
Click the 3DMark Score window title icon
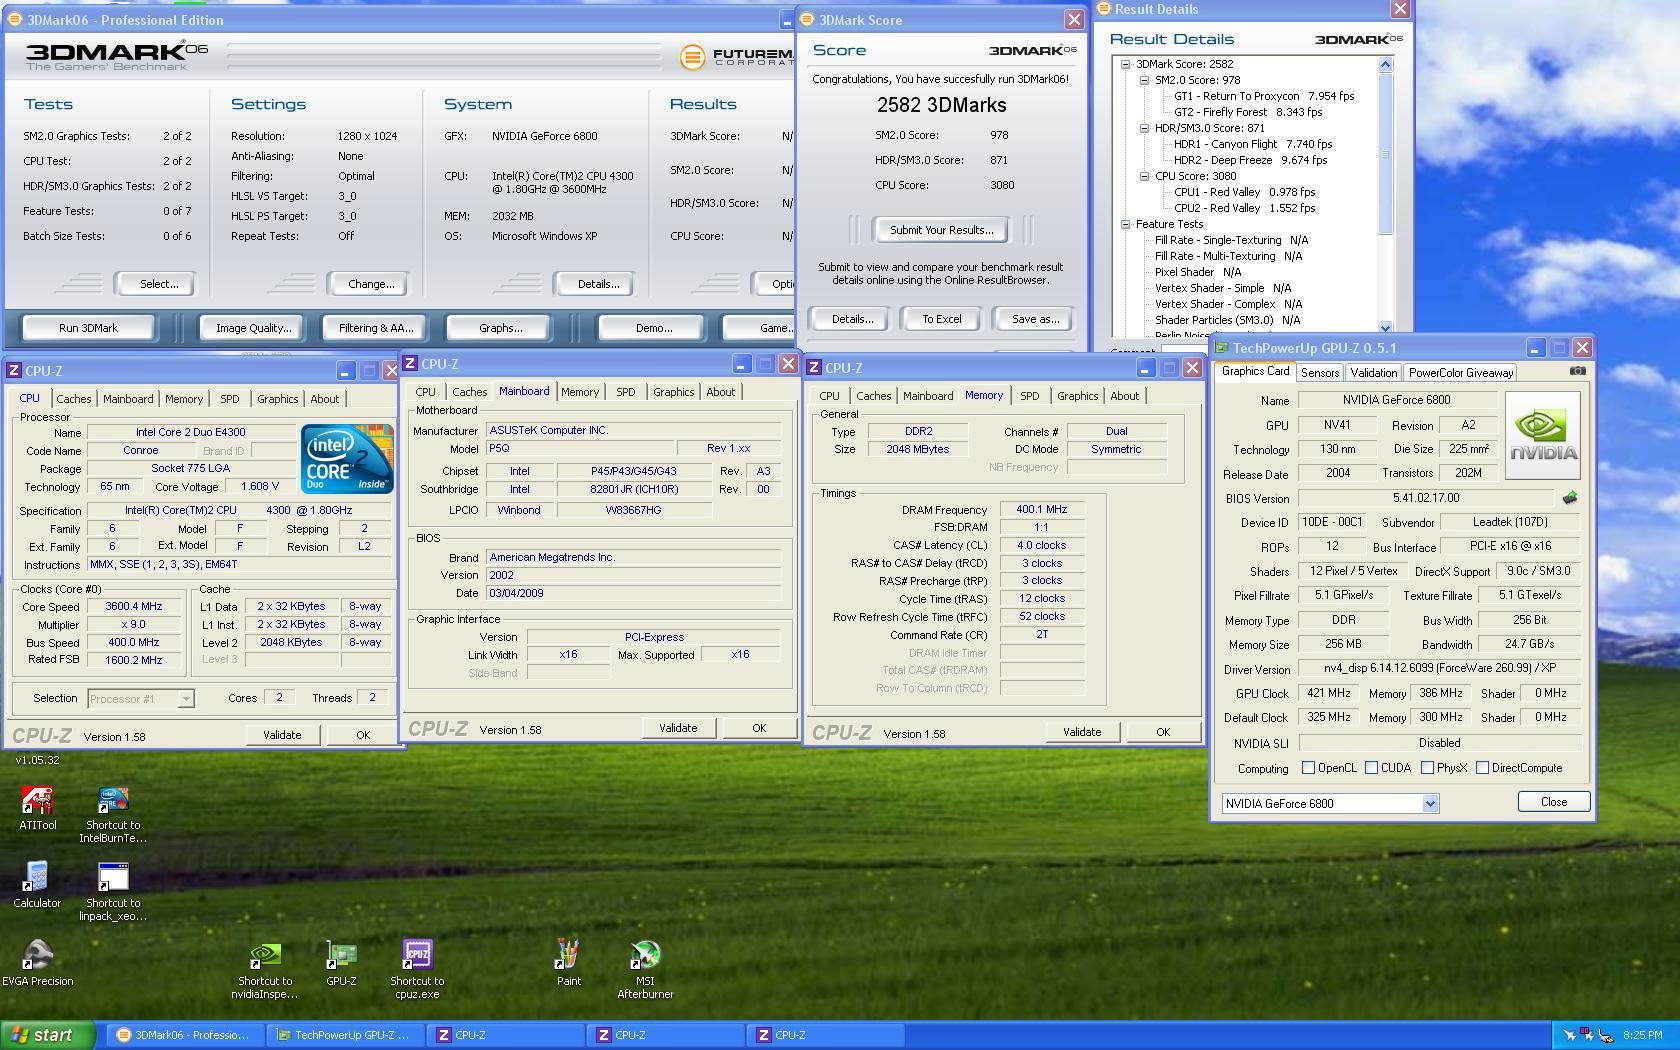point(808,20)
